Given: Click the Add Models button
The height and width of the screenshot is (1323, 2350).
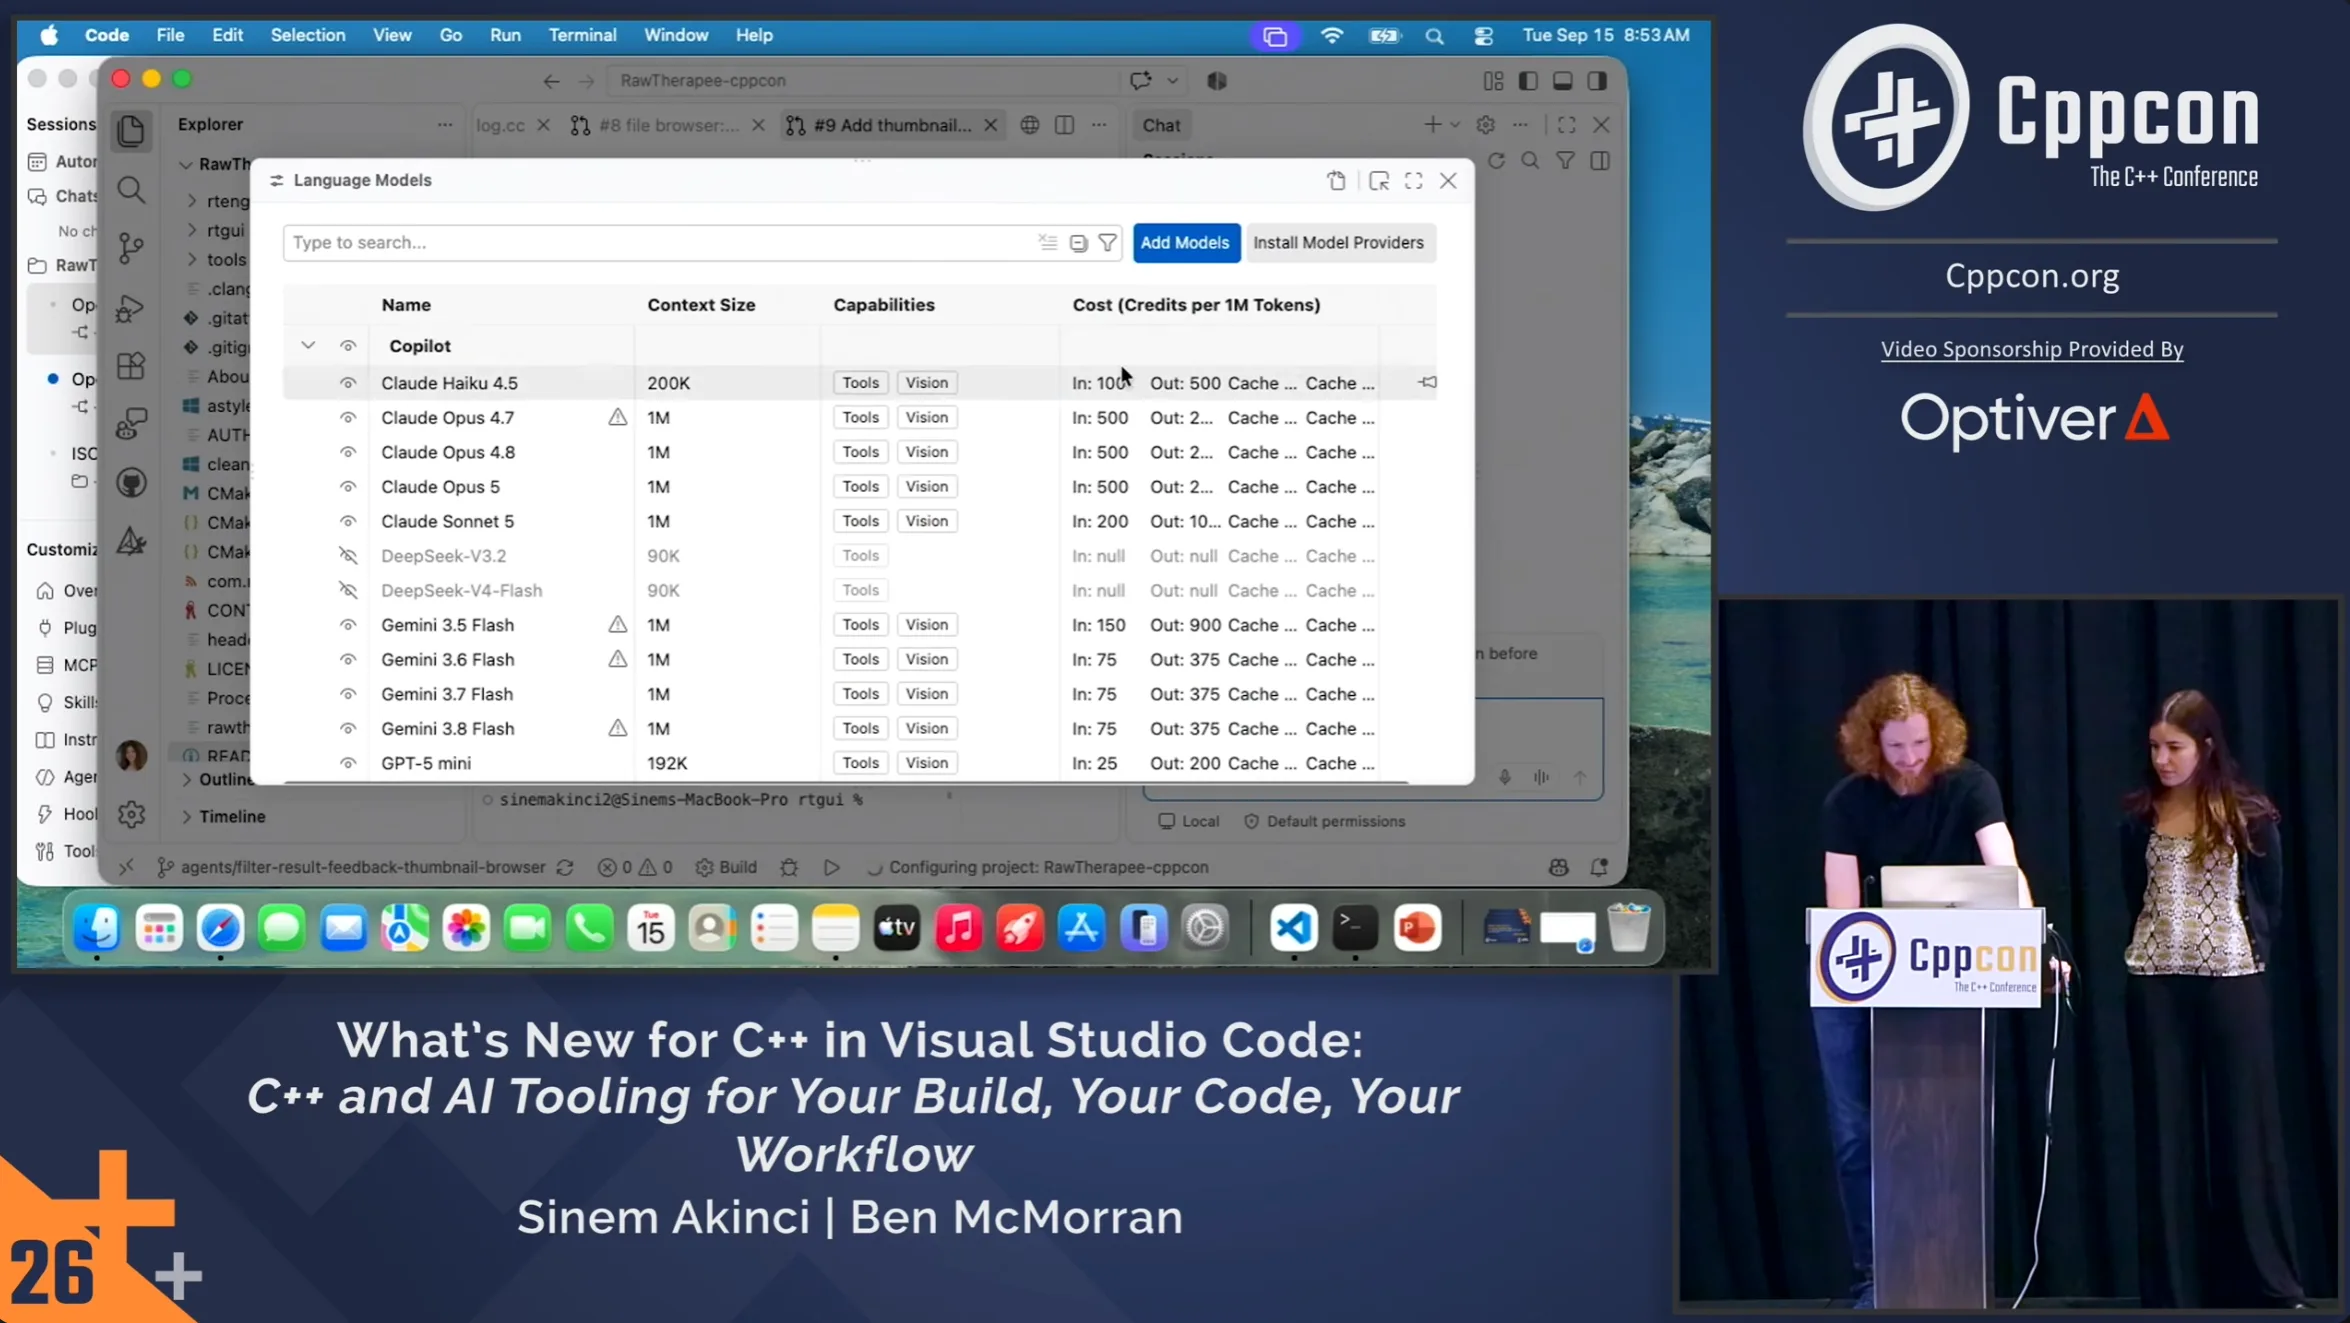Looking at the screenshot, I should click(1185, 242).
